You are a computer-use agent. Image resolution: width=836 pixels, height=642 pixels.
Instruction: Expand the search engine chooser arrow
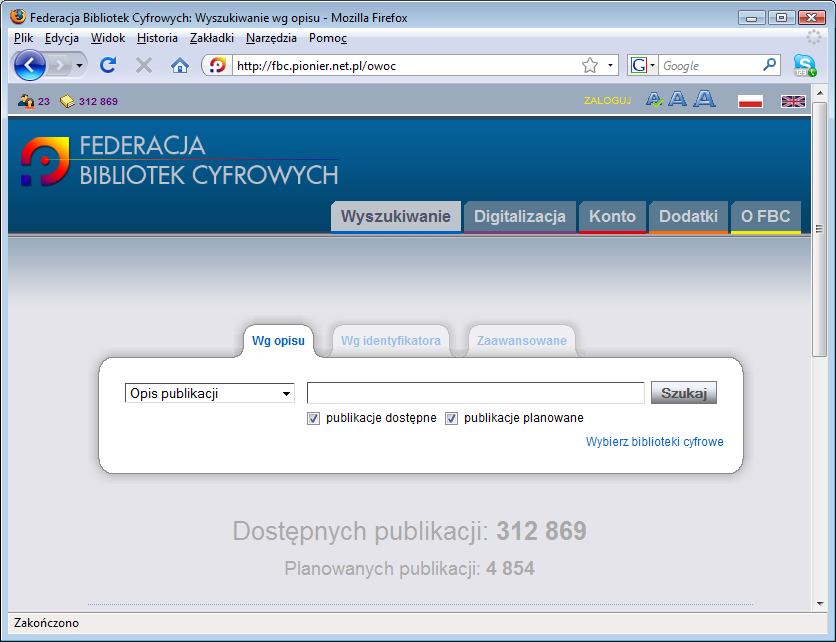point(653,66)
